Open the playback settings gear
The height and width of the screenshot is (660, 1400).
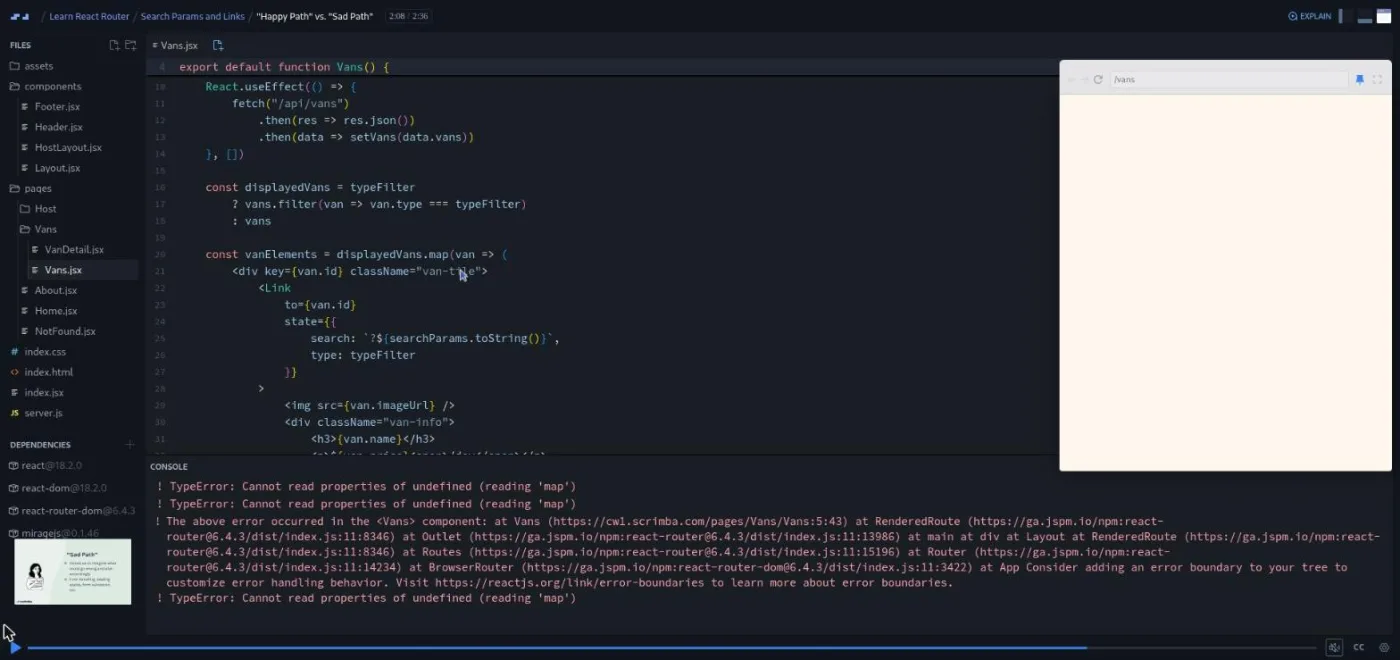point(1384,647)
